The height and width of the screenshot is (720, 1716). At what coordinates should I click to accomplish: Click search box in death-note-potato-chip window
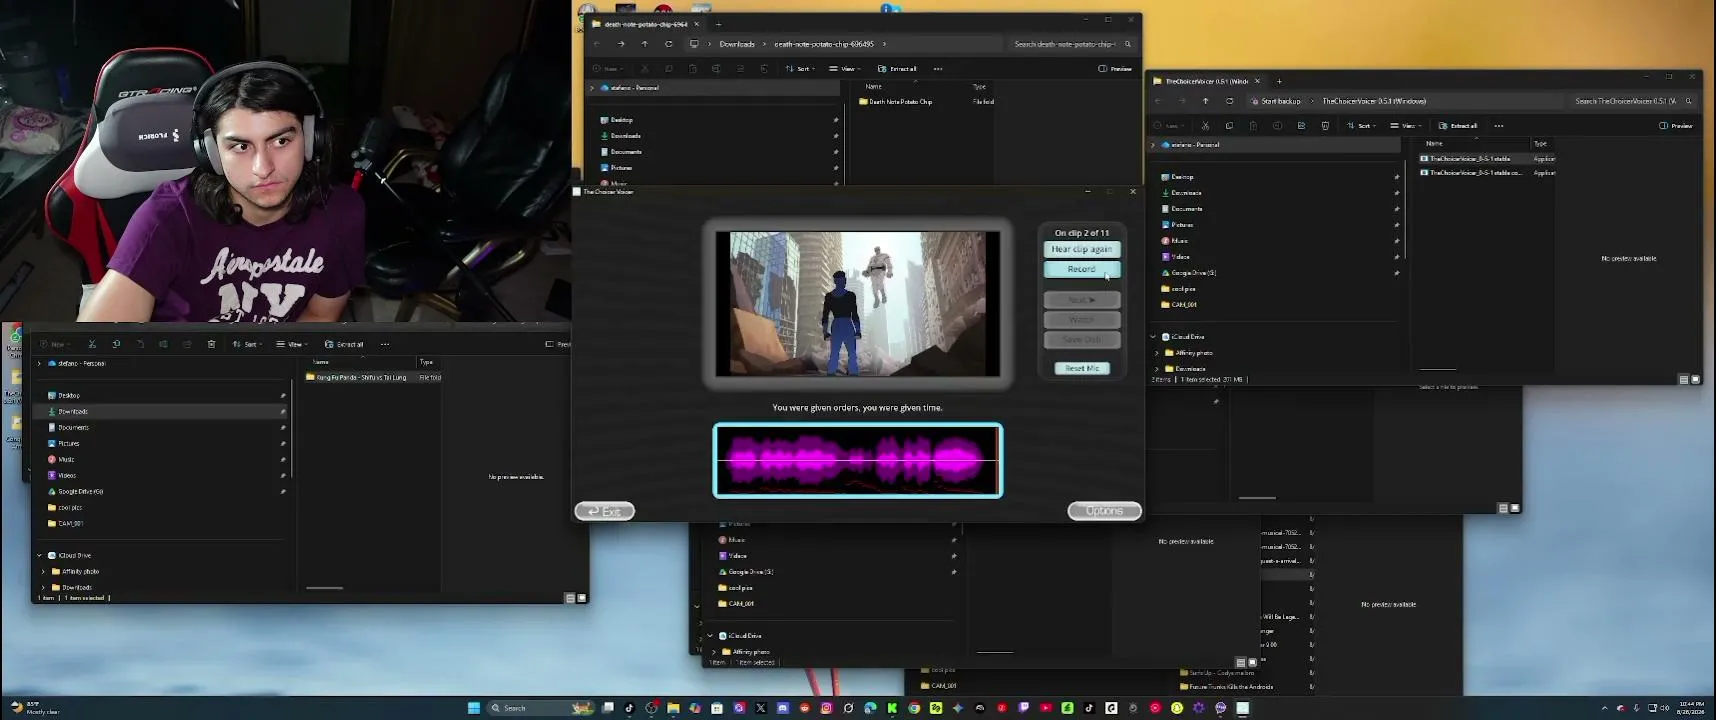pyautogui.click(x=1071, y=44)
